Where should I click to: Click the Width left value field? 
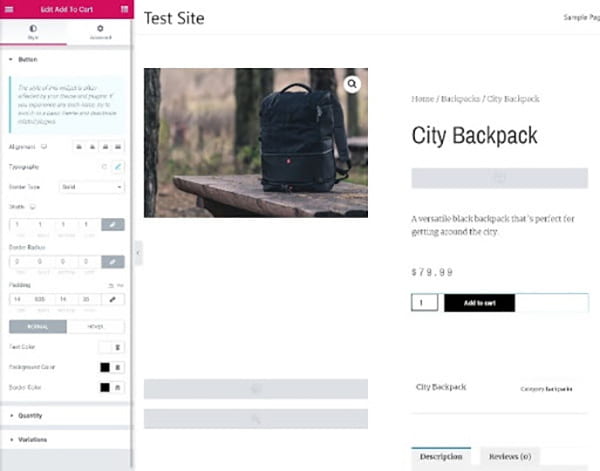[x=90, y=224]
